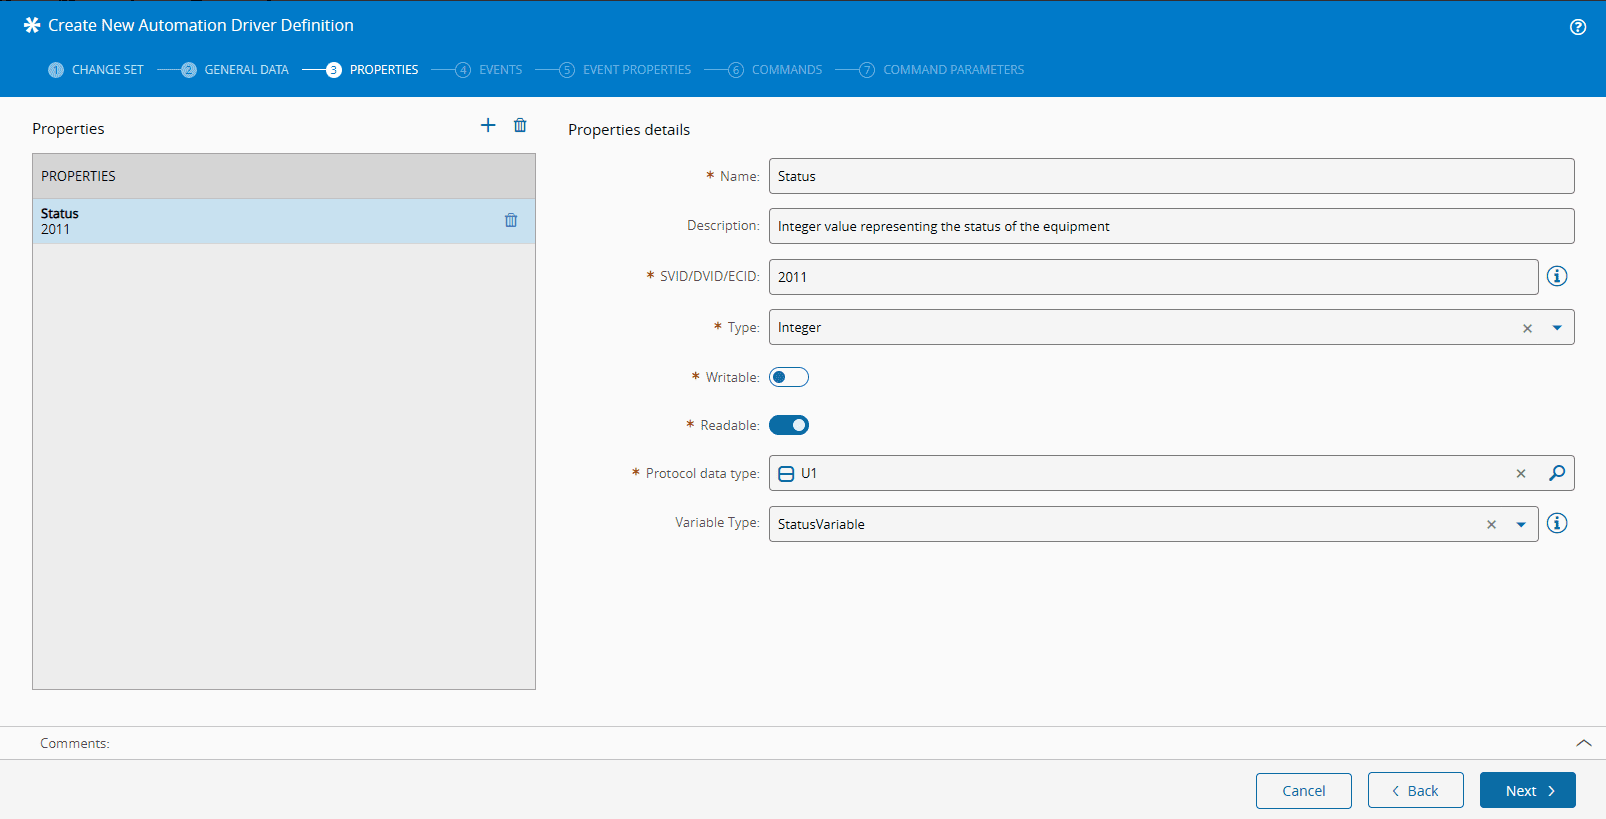Screen dimensions: 1606x819
Task: Disable the Readable toggle
Action: tap(789, 425)
